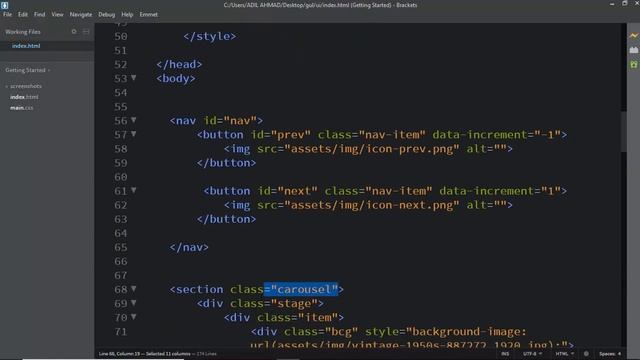Click the closing </style> tag
The image size is (640, 360).
point(209,36)
